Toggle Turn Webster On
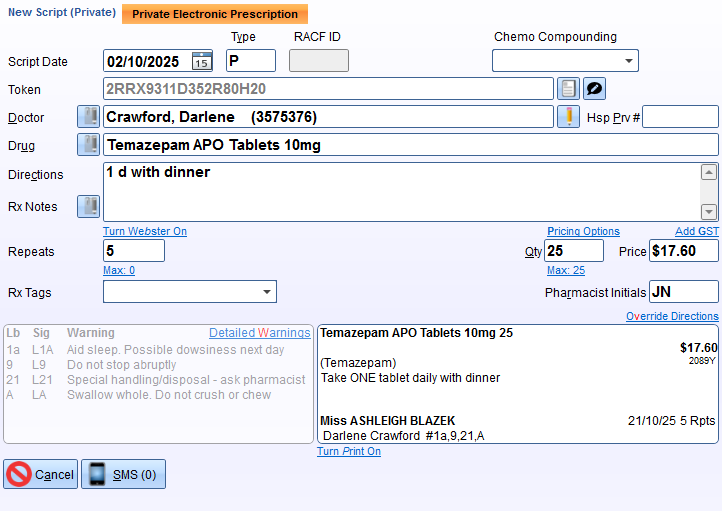 [144, 231]
